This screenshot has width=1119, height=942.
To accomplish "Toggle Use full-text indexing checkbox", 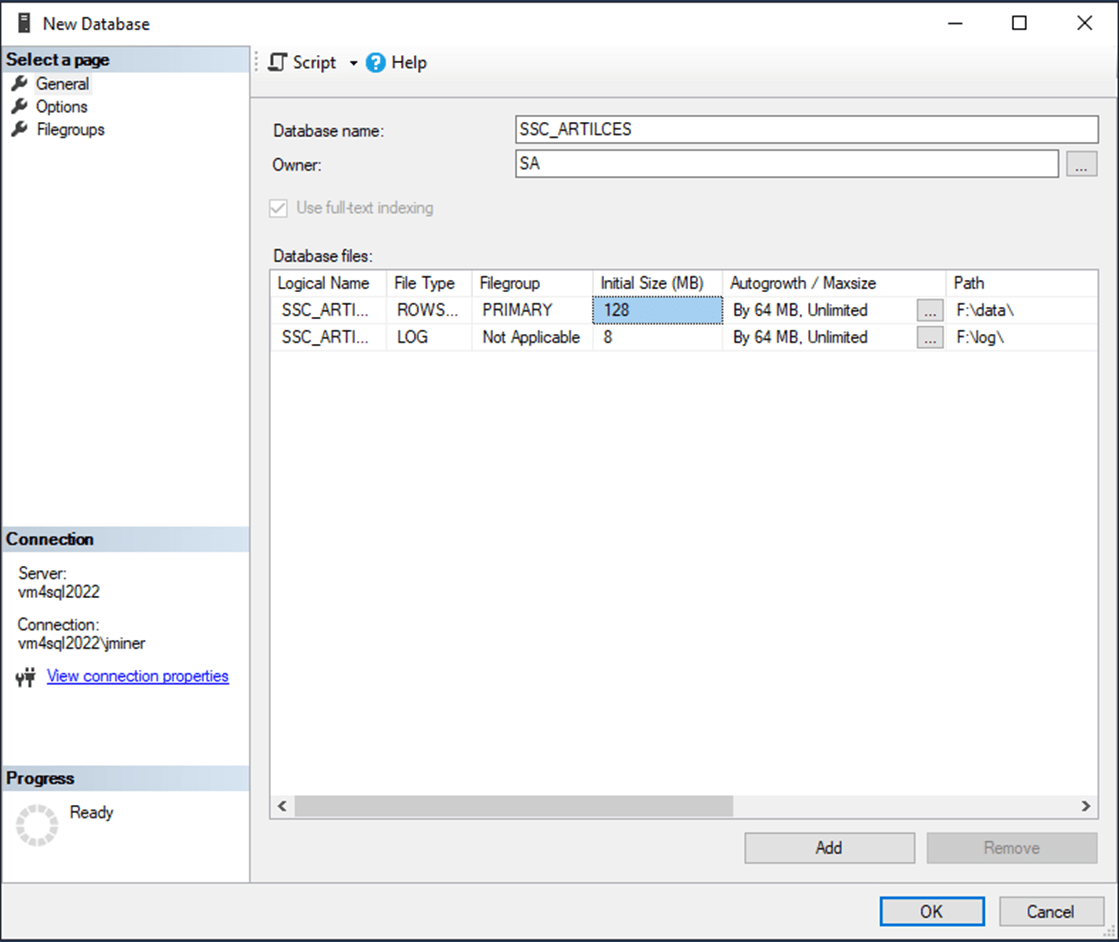I will [x=278, y=208].
